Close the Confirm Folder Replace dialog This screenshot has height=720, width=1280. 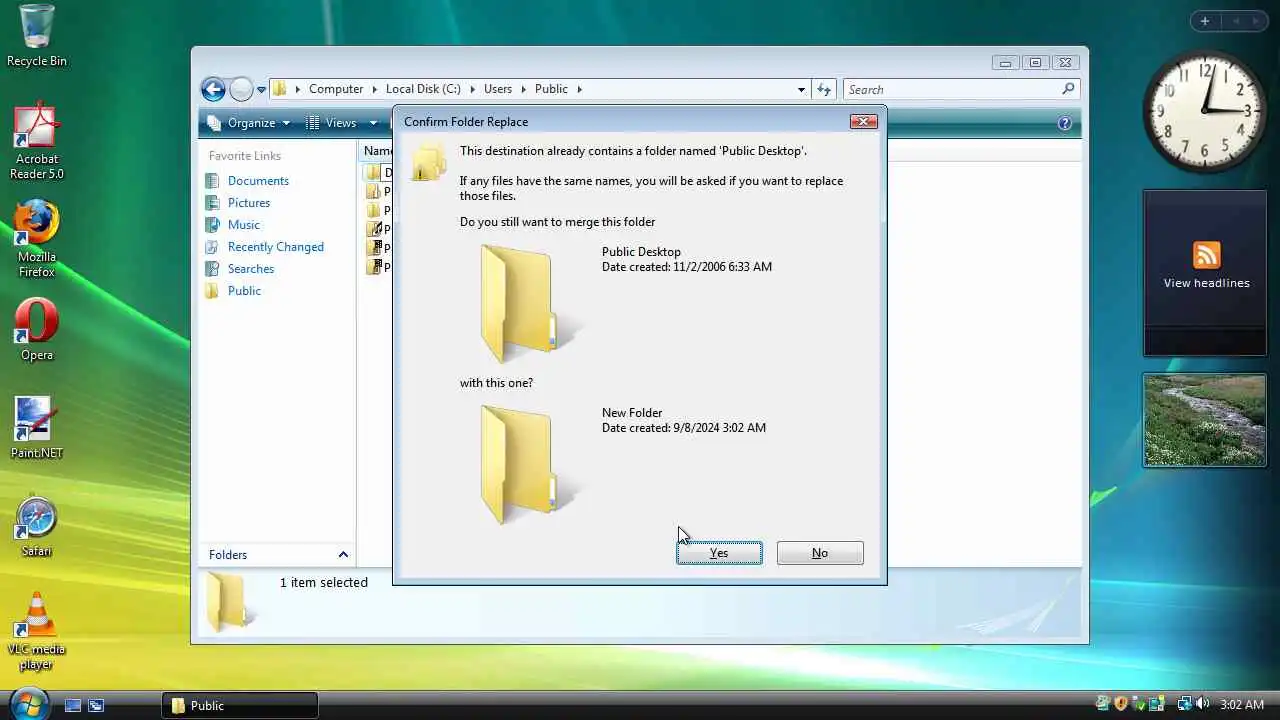pyautogui.click(x=863, y=121)
